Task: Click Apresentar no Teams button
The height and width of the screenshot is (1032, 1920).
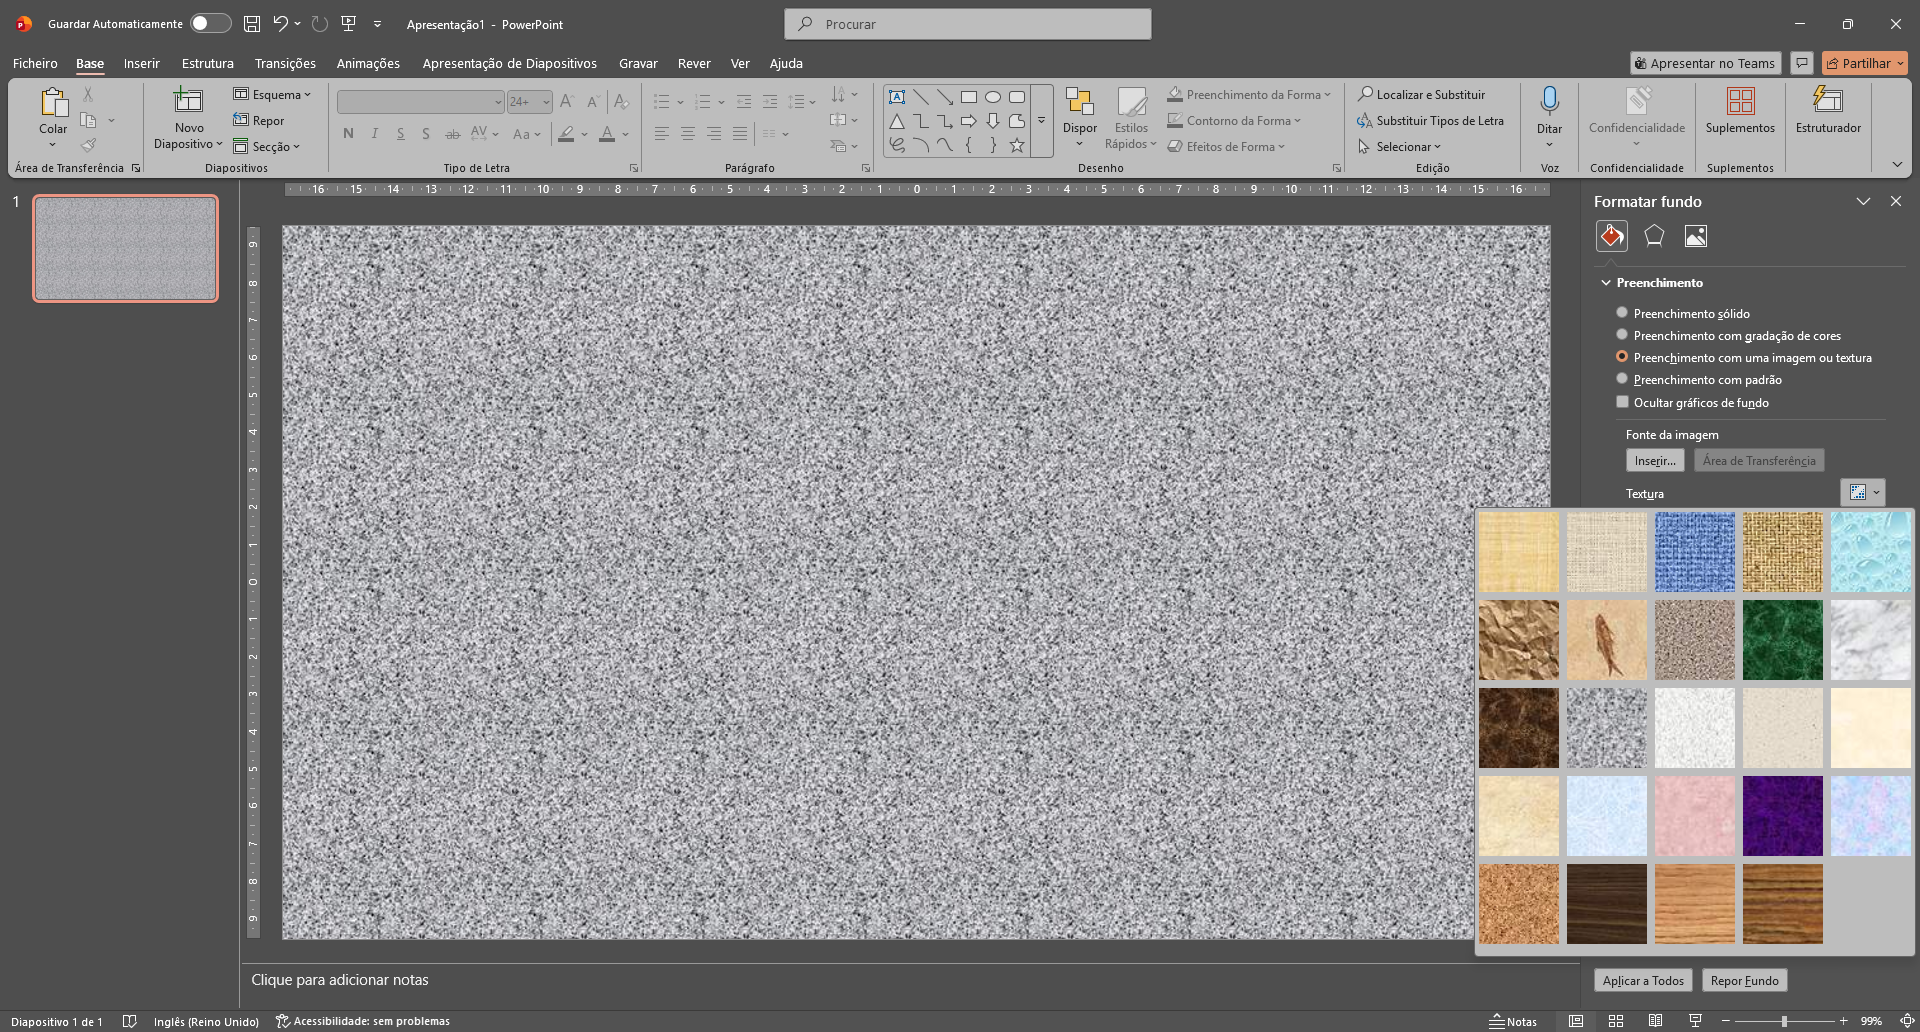Action: pyautogui.click(x=1705, y=63)
